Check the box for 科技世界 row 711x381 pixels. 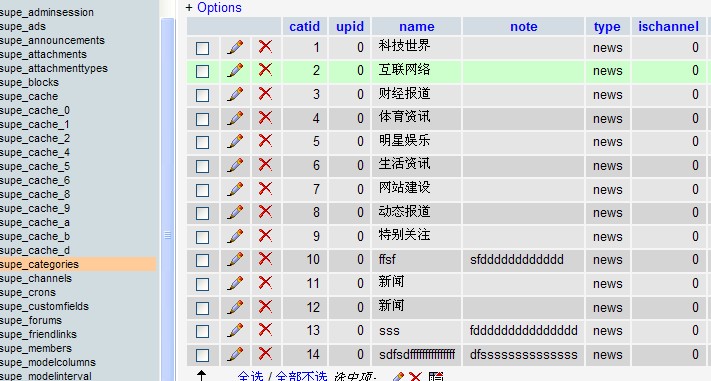click(x=202, y=48)
